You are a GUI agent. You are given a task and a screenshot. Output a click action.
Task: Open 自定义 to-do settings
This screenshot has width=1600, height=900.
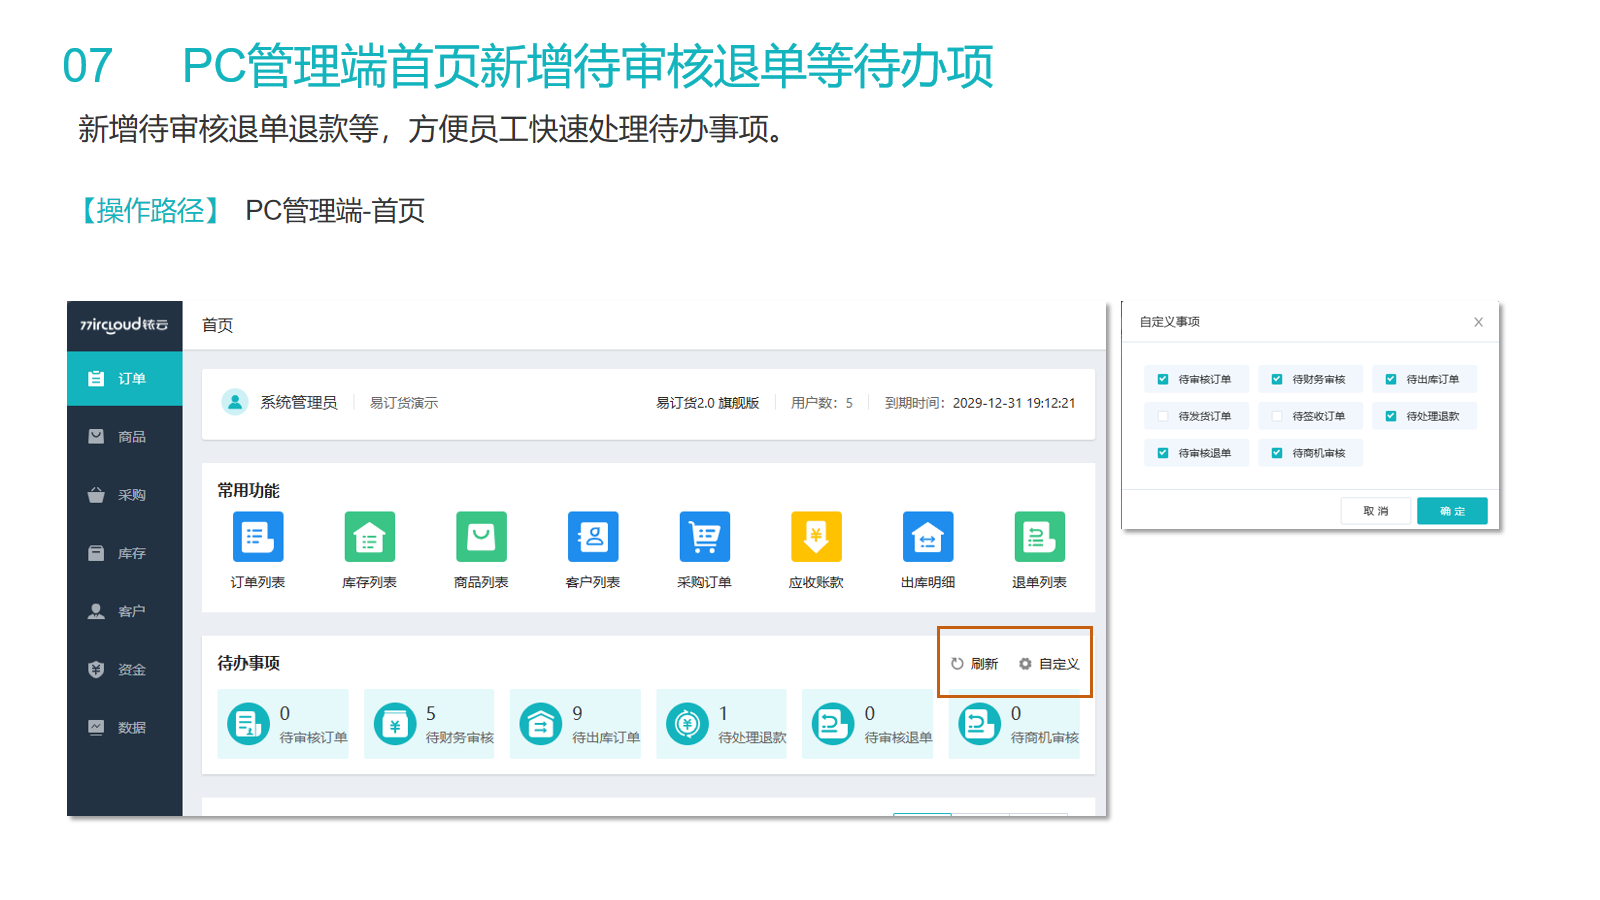click(x=1049, y=664)
